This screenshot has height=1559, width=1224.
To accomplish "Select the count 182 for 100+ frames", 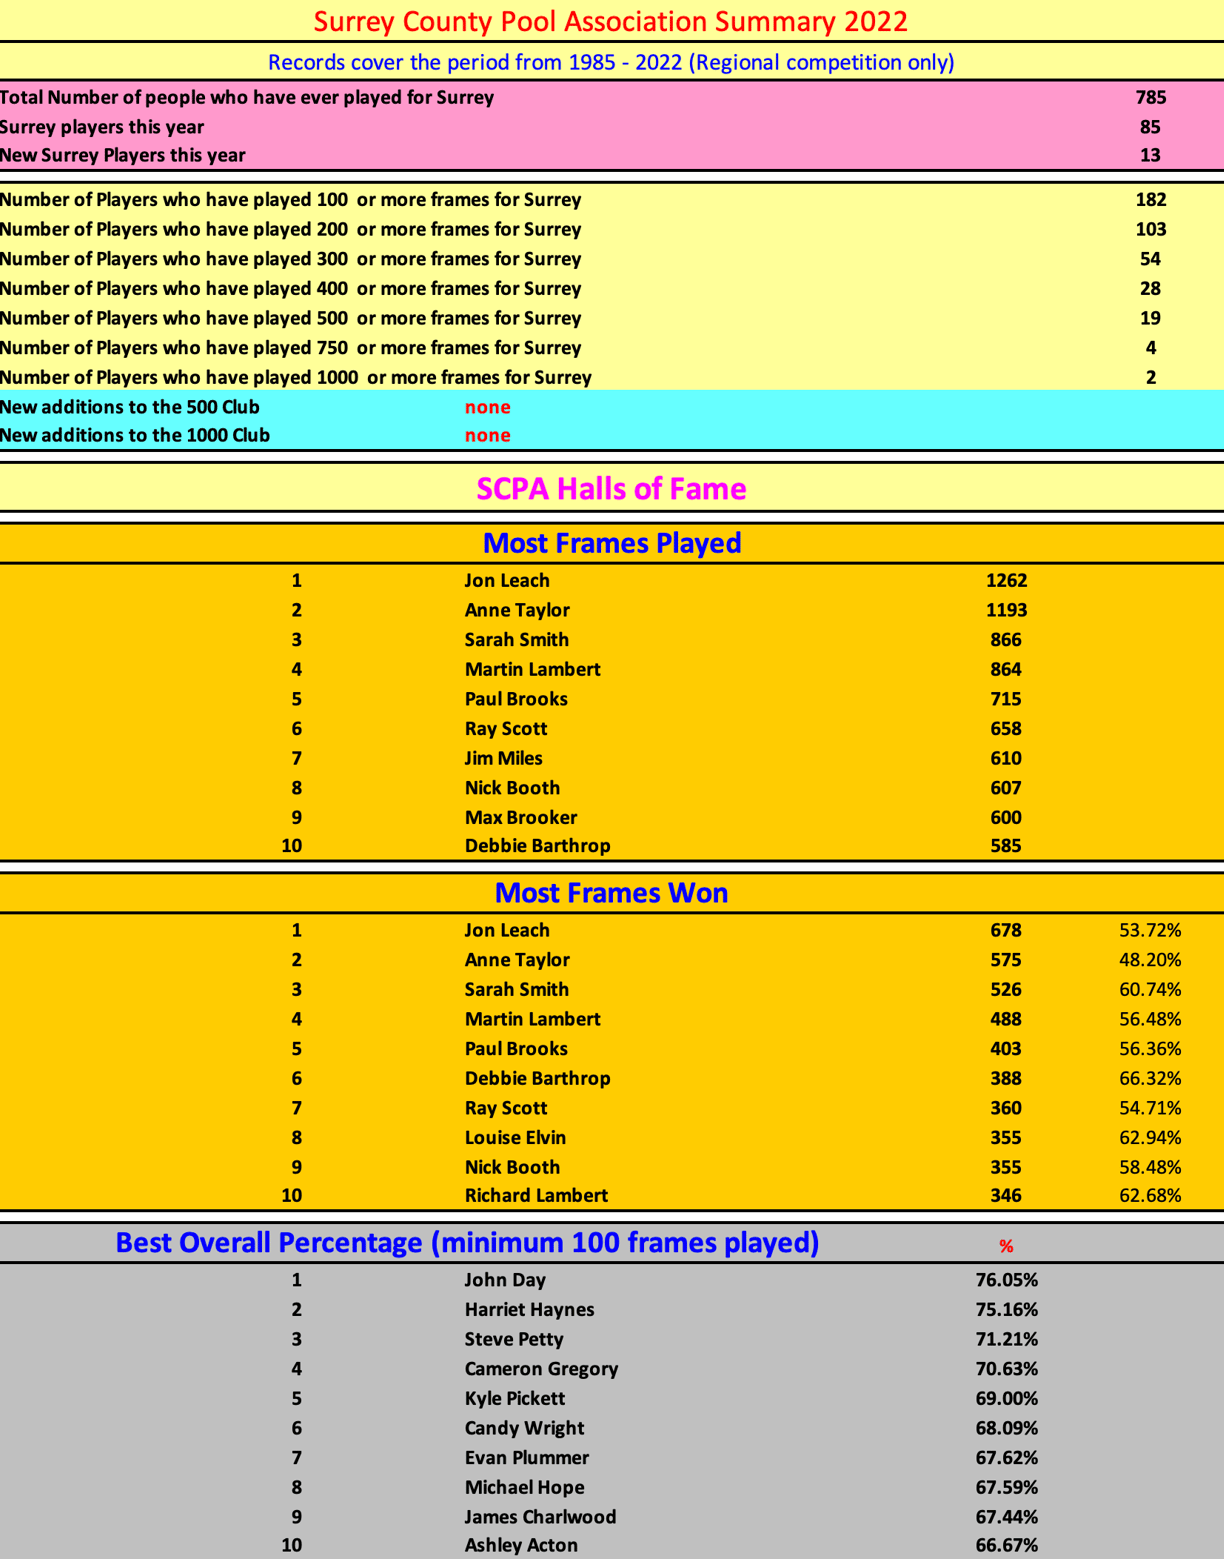I will coord(1151,200).
